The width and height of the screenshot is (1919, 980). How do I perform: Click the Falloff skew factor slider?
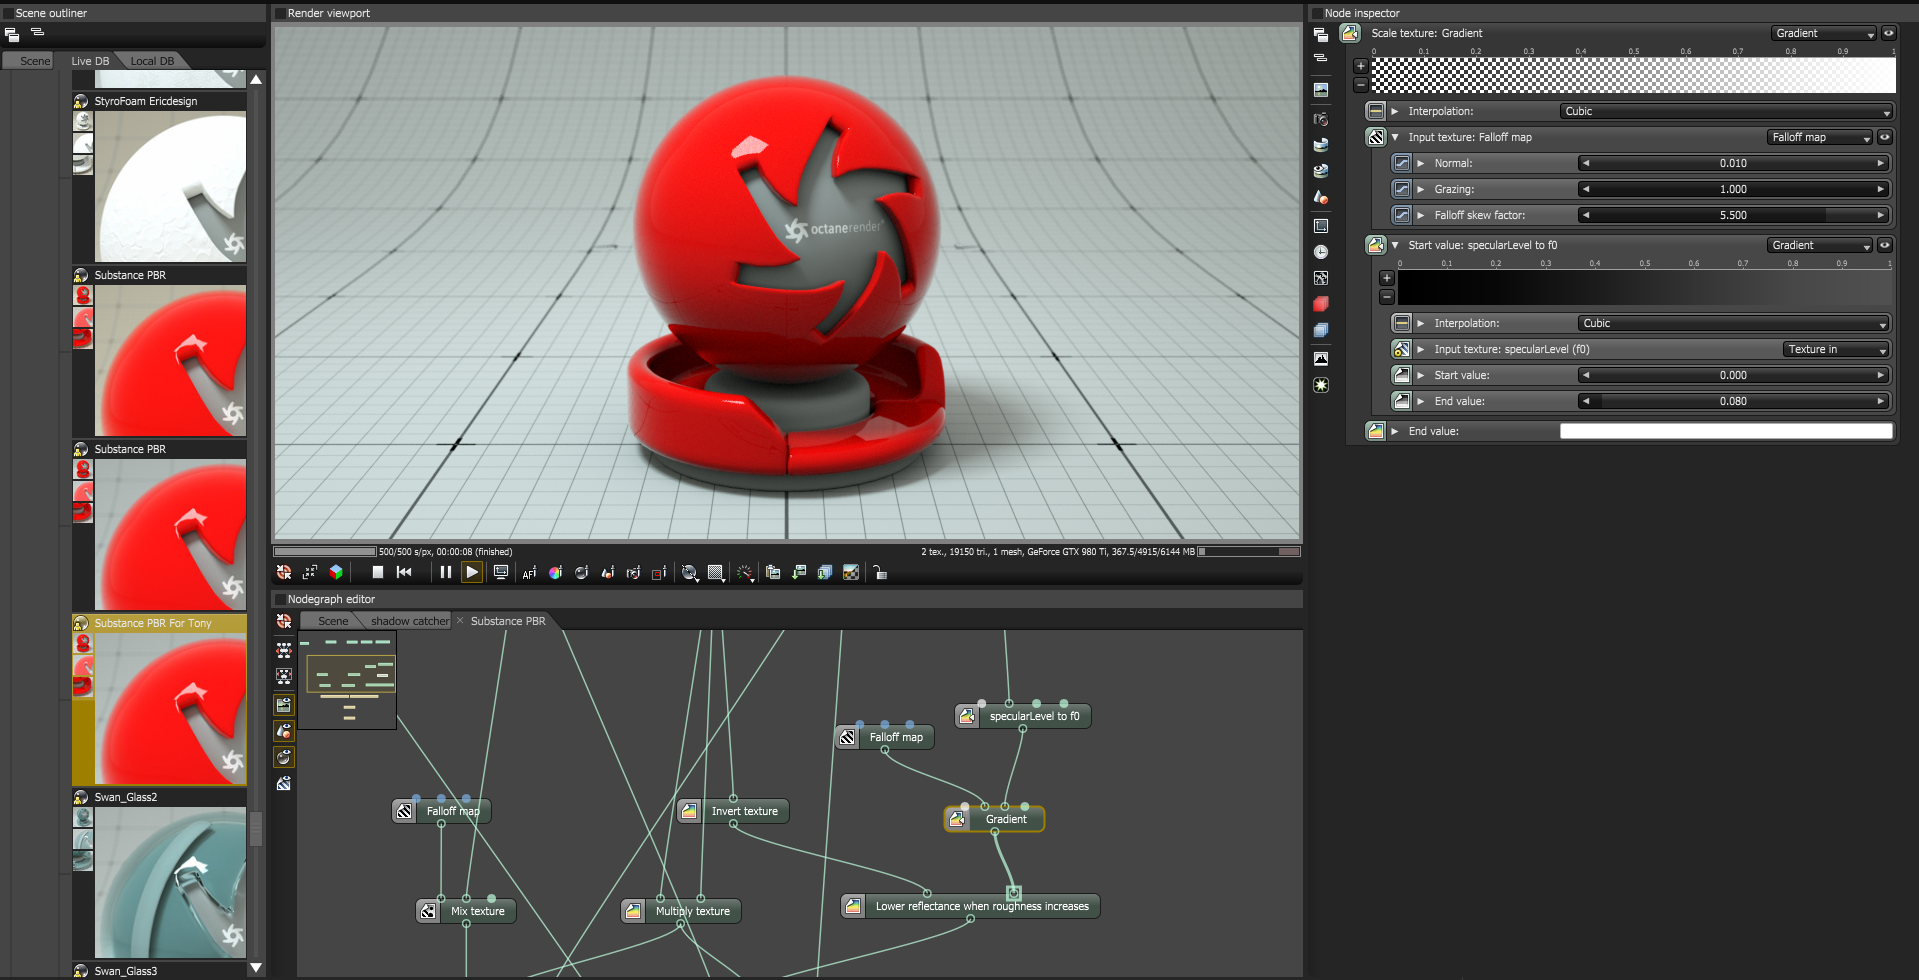[1733, 215]
